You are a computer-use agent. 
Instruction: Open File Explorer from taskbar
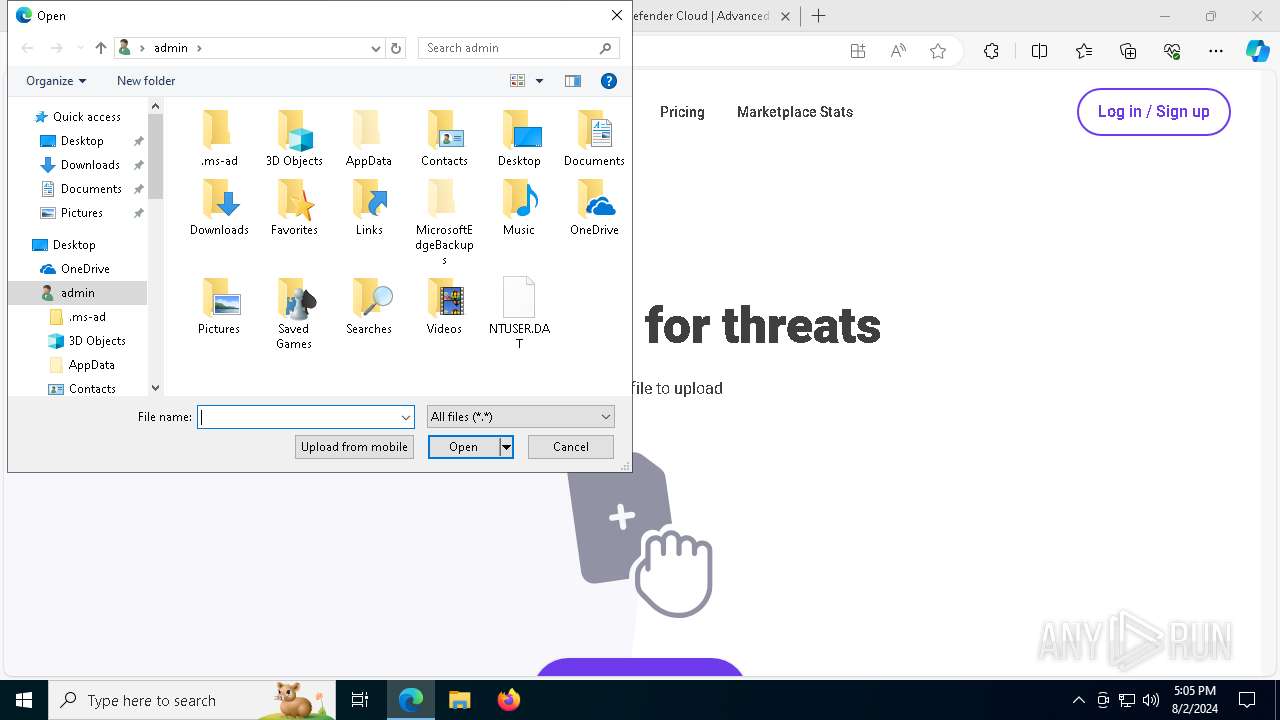click(x=459, y=700)
